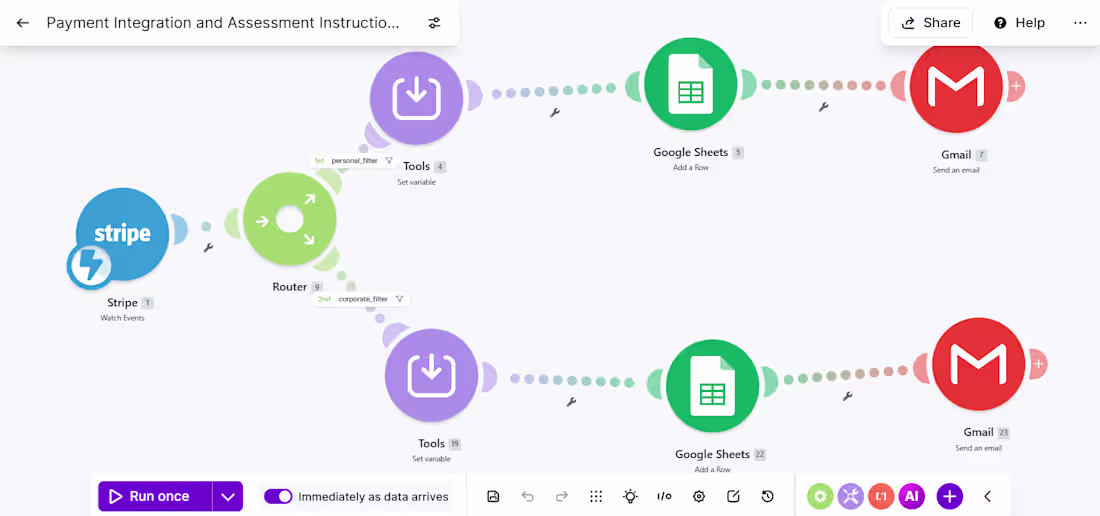
Task: Add a module after Gmail 7 plus
Action: pyautogui.click(x=1015, y=86)
